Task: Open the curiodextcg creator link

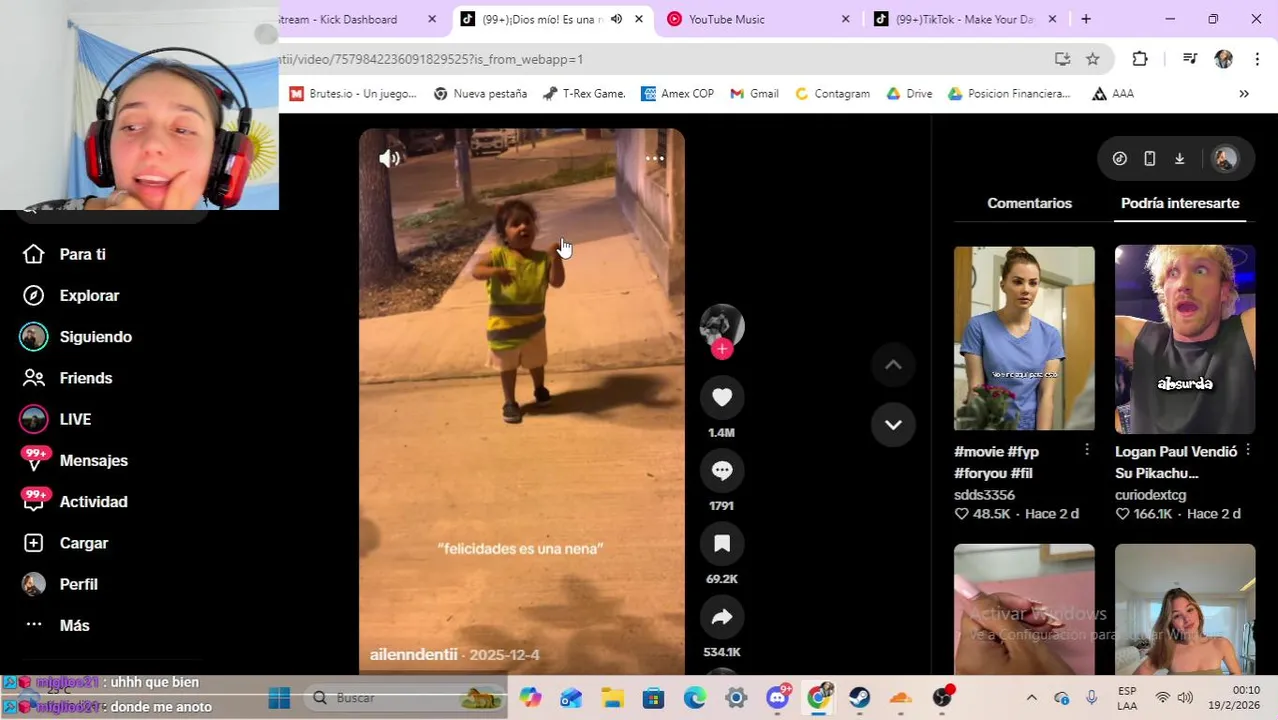Action: (1150, 495)
